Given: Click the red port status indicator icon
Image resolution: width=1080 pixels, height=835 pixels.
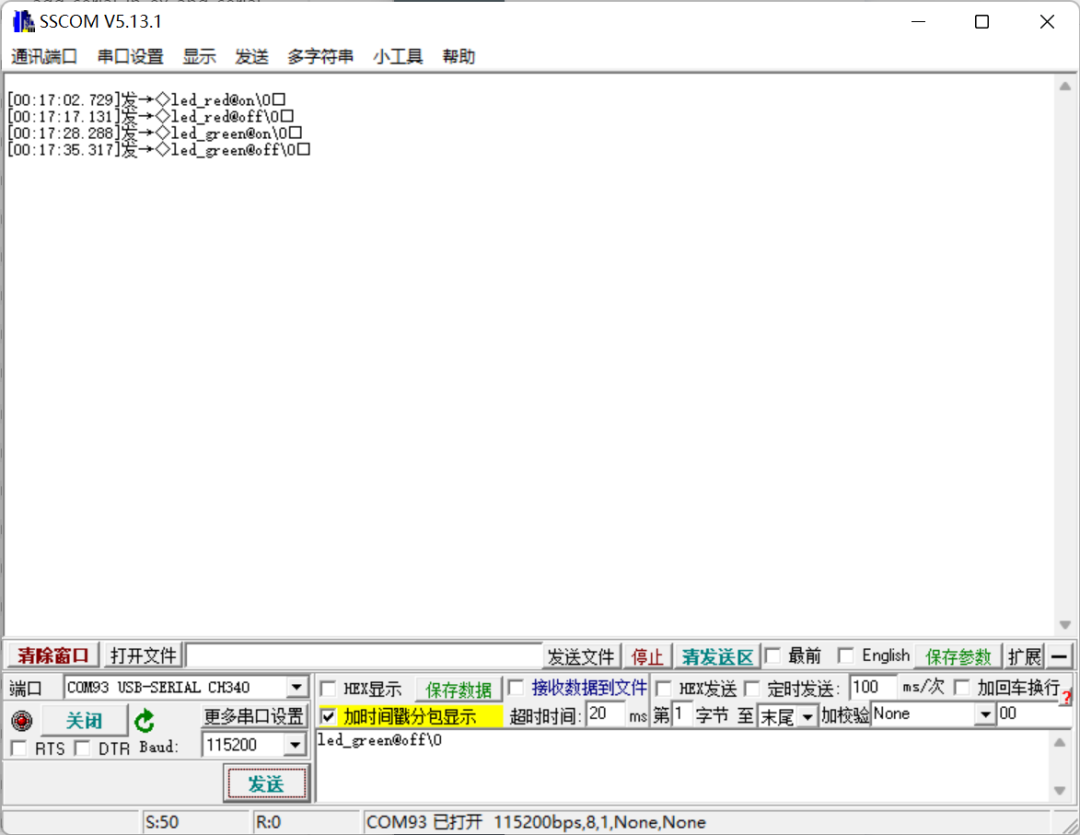Looking at the screenshot, I should pyautogui.click(x=21, y=718).
